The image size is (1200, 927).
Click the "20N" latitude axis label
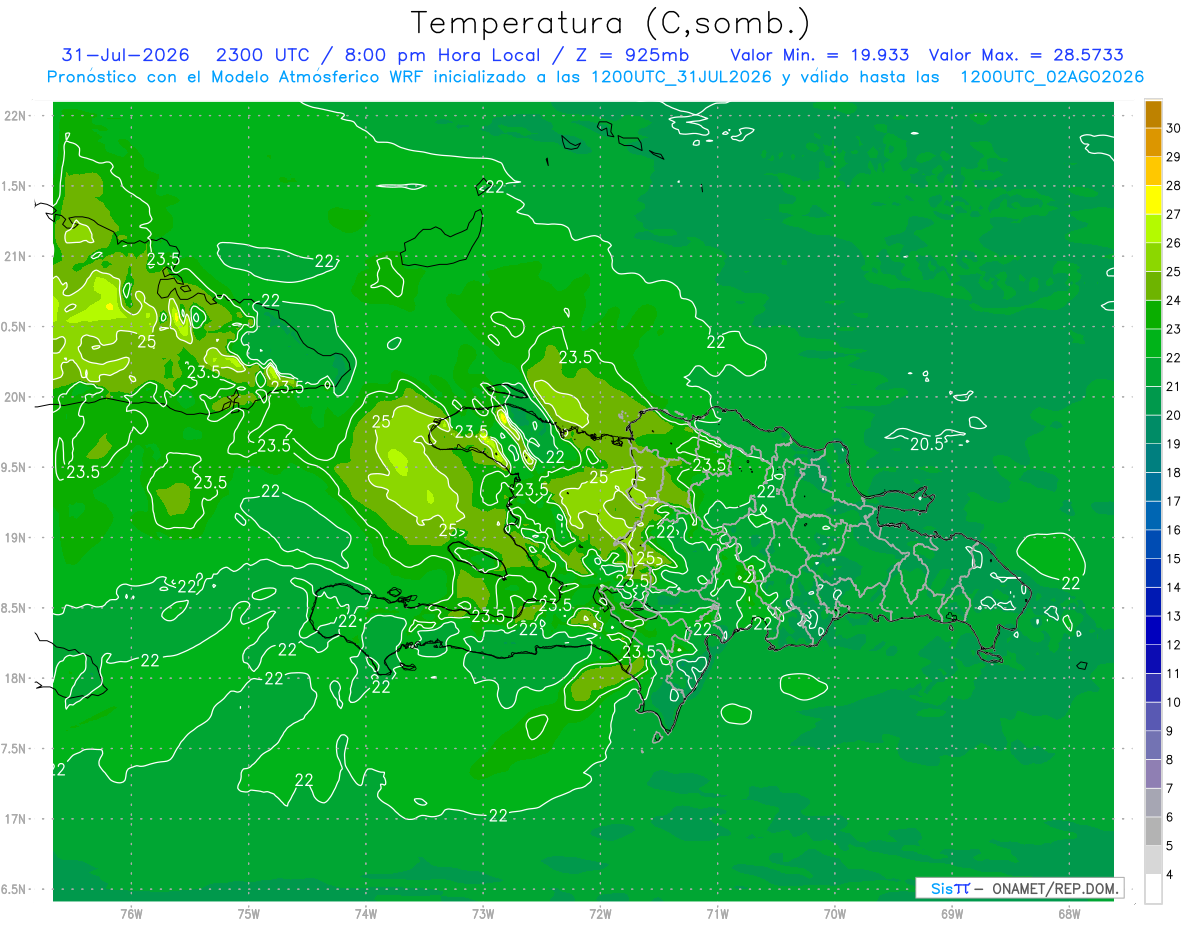point(17,397)
